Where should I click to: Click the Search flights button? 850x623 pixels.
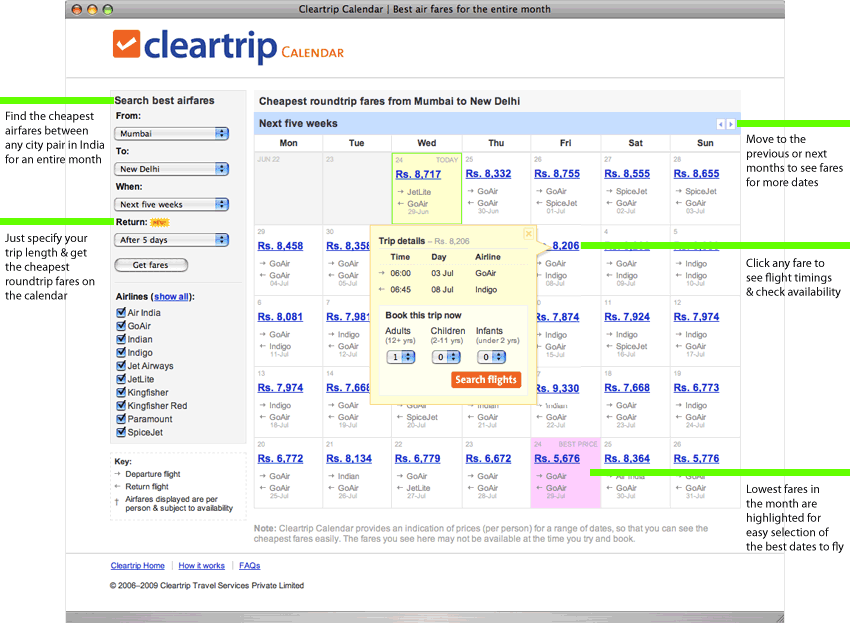coord(486,380)
